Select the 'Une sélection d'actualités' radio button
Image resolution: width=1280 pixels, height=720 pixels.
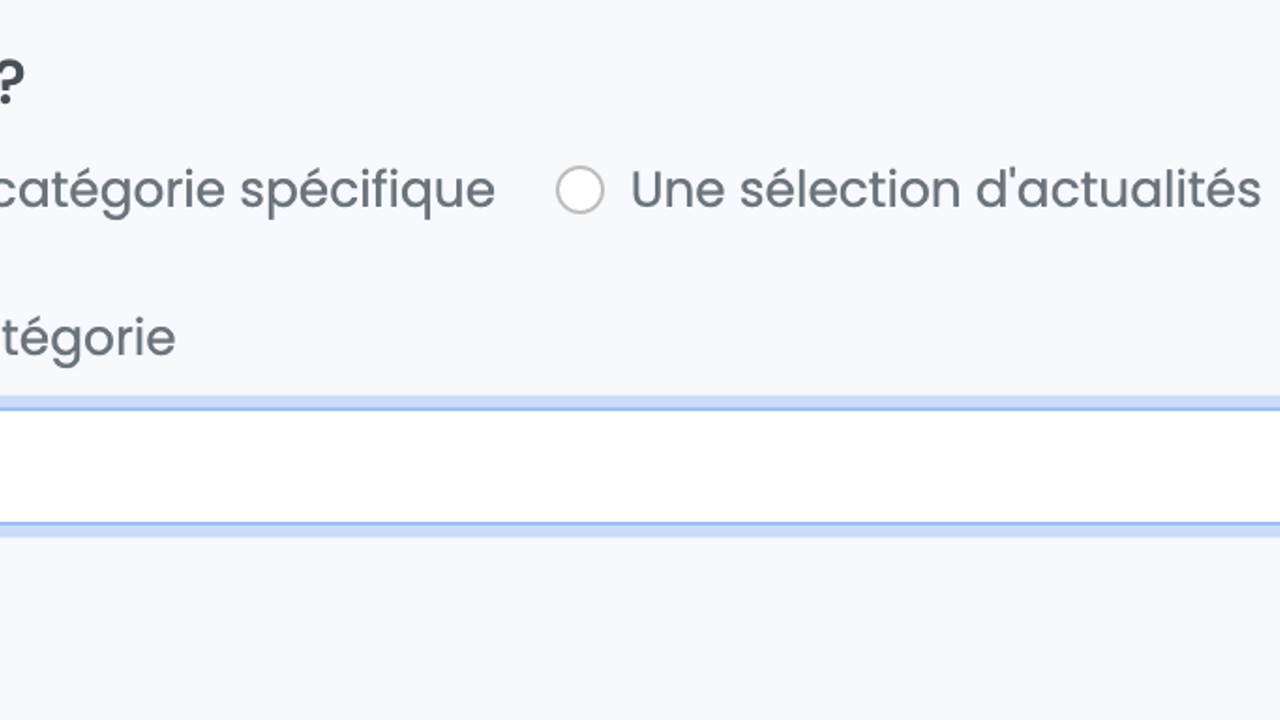[x=580, y=190]
